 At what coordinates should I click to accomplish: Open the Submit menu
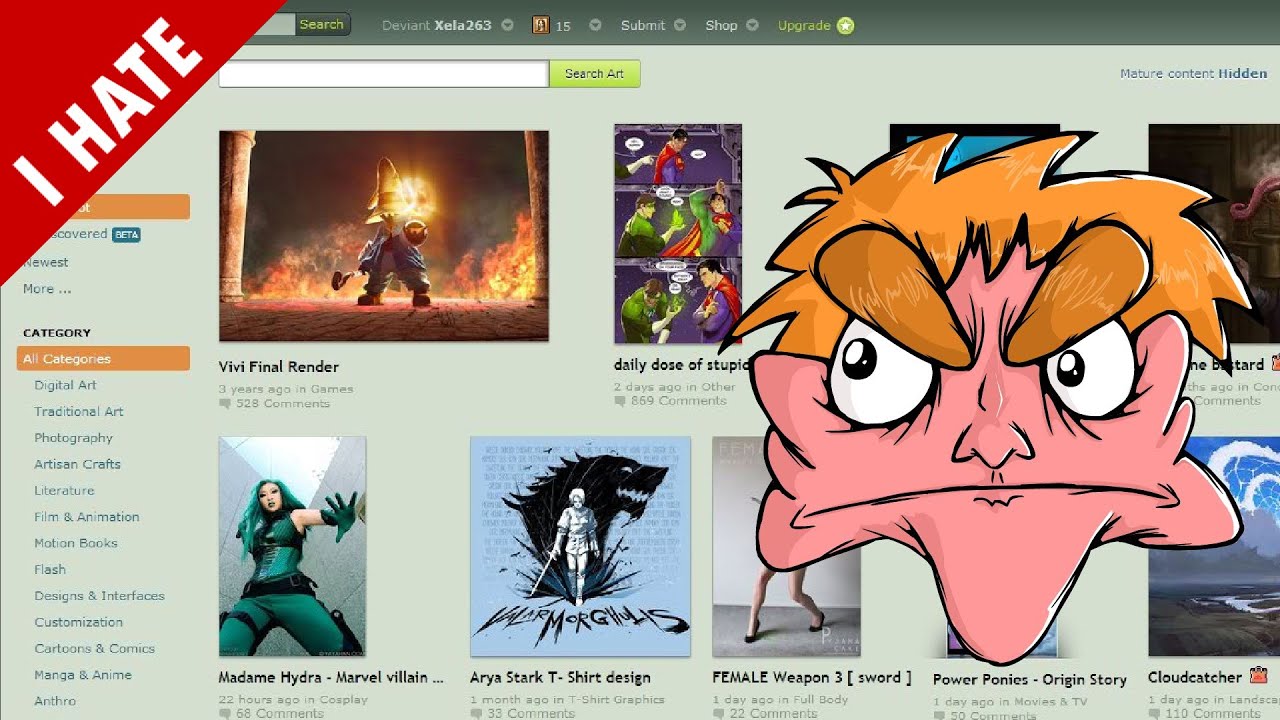(643, 25)
